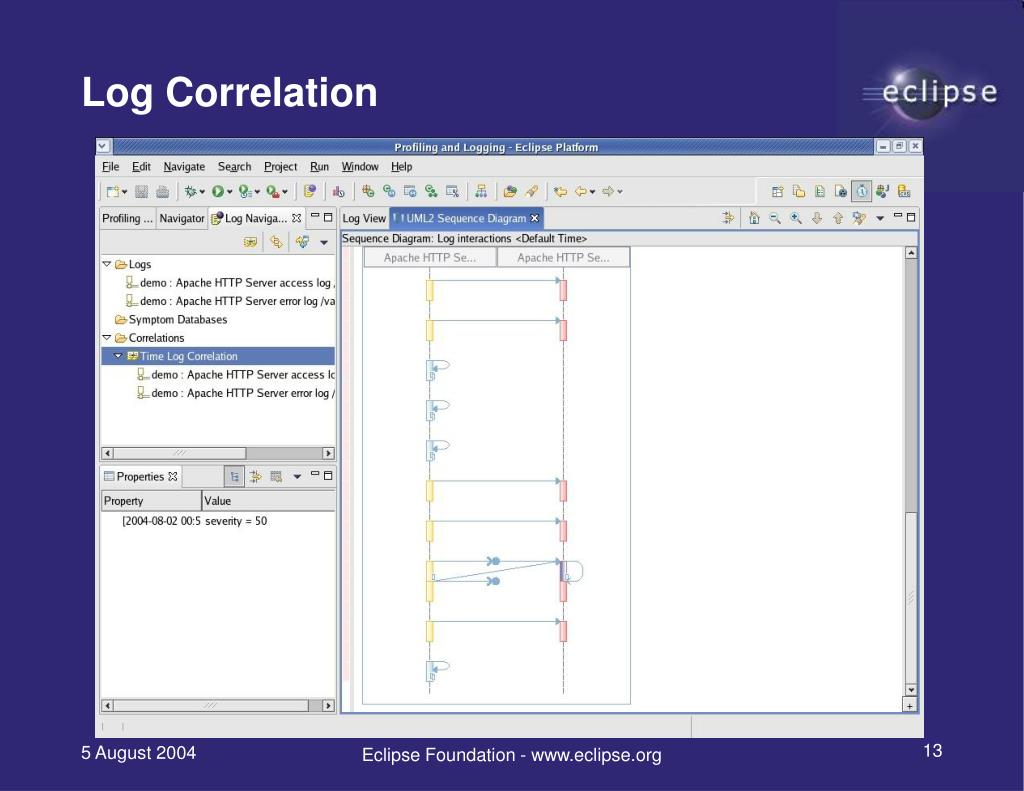This screenshot has width=1024, height=791.
Task: Click the Properties horizontal scrollbar thumb
Action: 210,705
